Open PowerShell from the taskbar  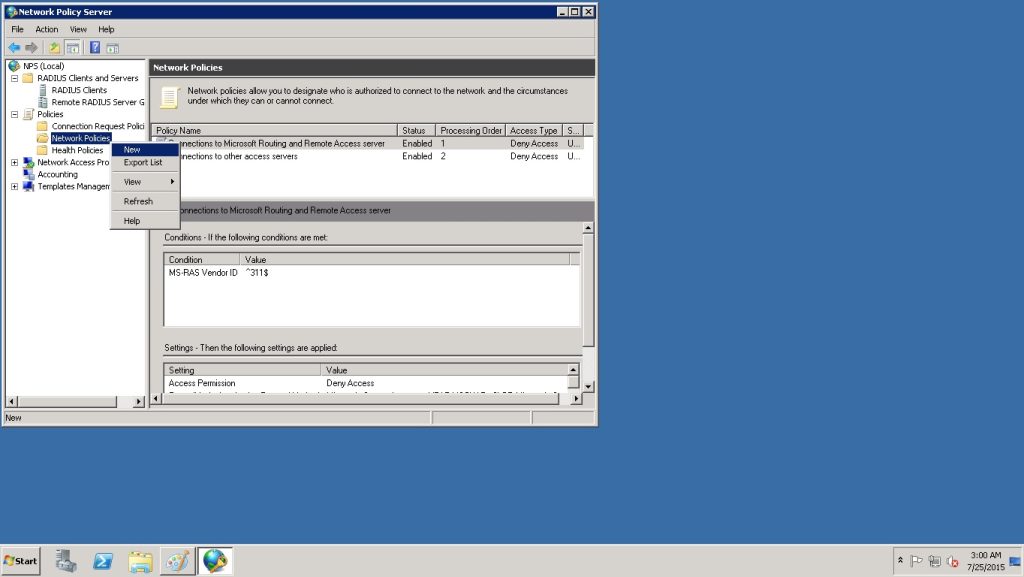point(103,561)
